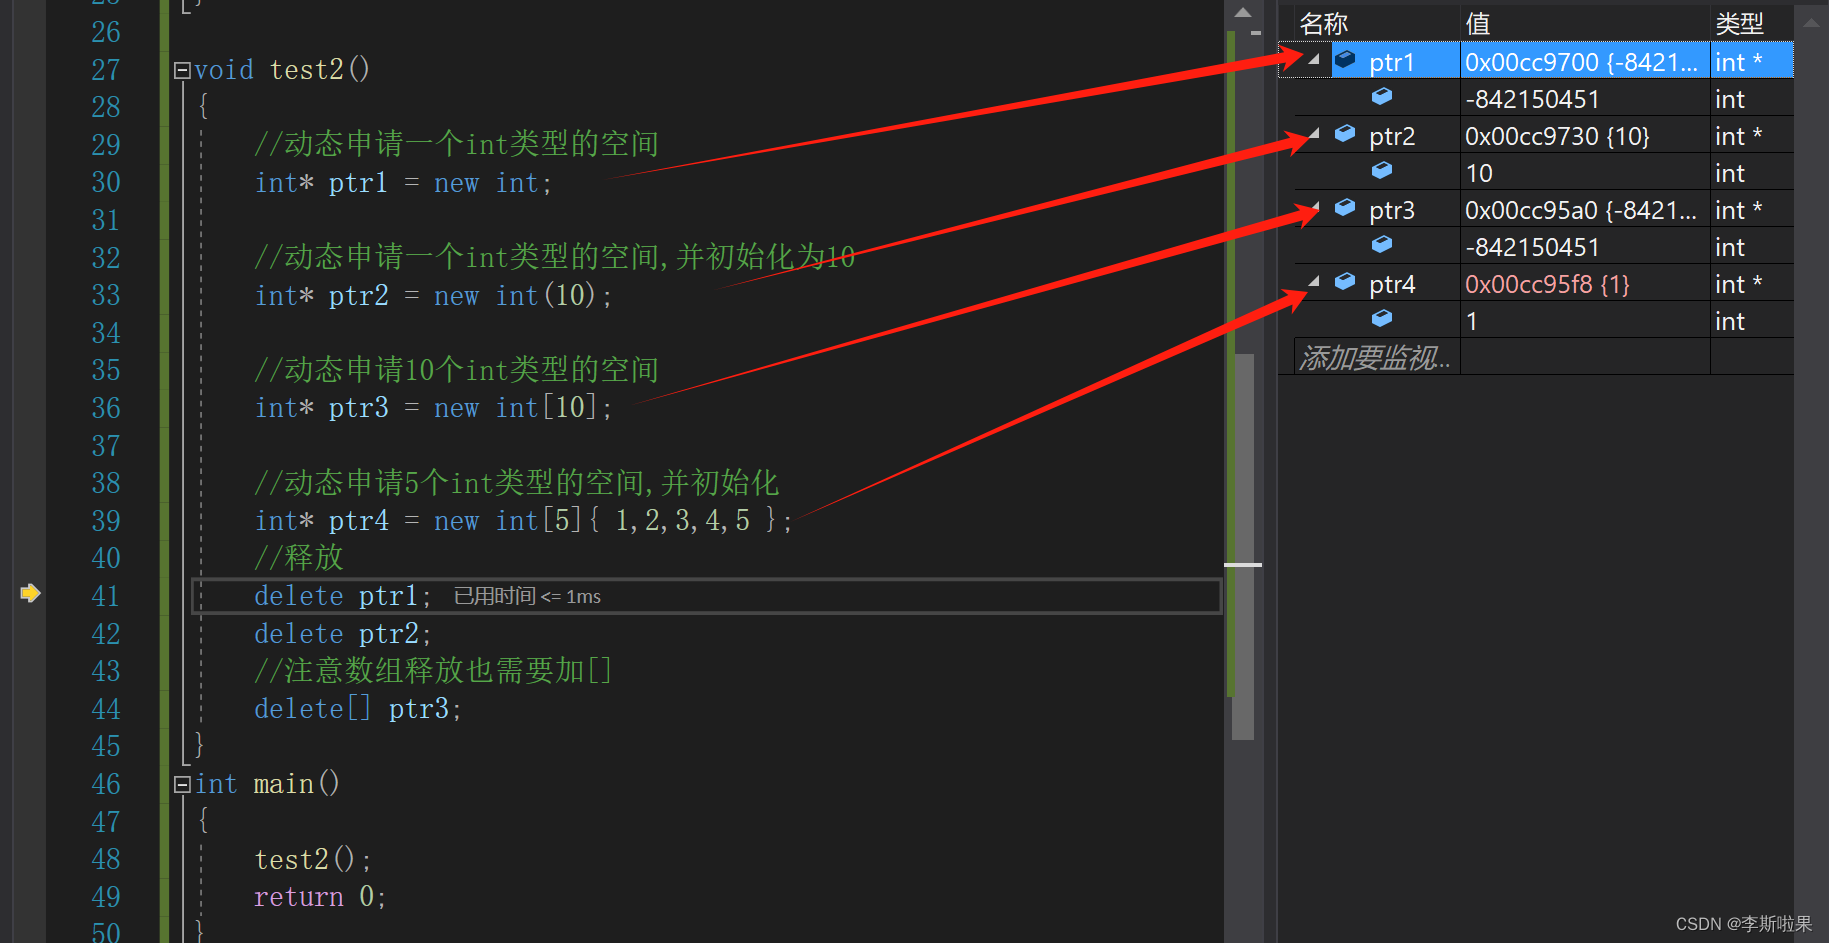Click the scroll-up arrow atop the editor scrollbar
The width and height of the screenshot is (1829, 943).
pyautogui.click(x=1243, y=12)
